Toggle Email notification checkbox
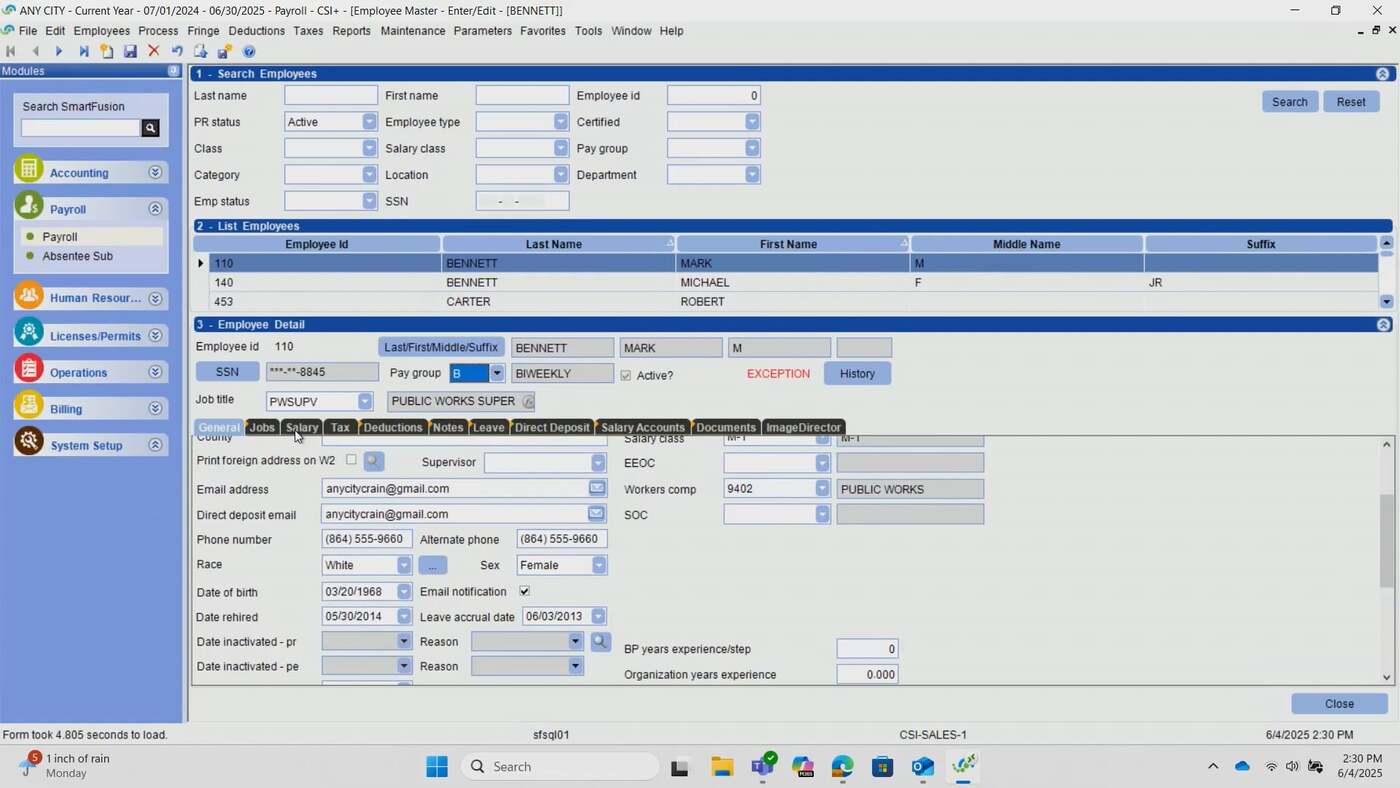 point(524,591)
